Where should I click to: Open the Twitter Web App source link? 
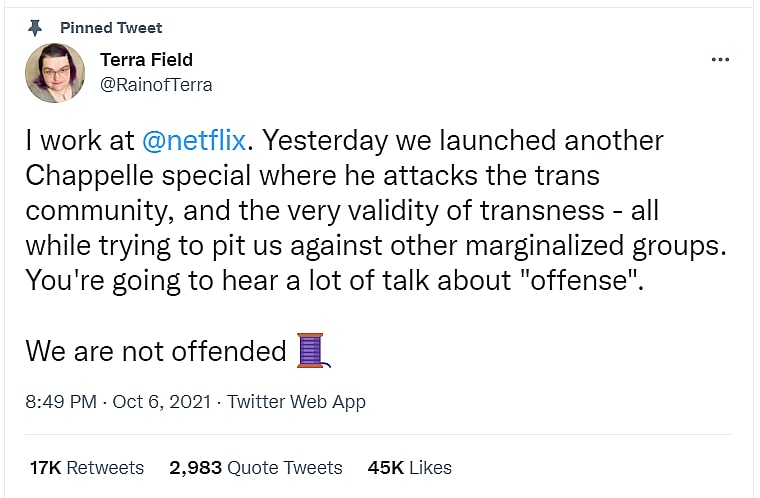(296, 402)
